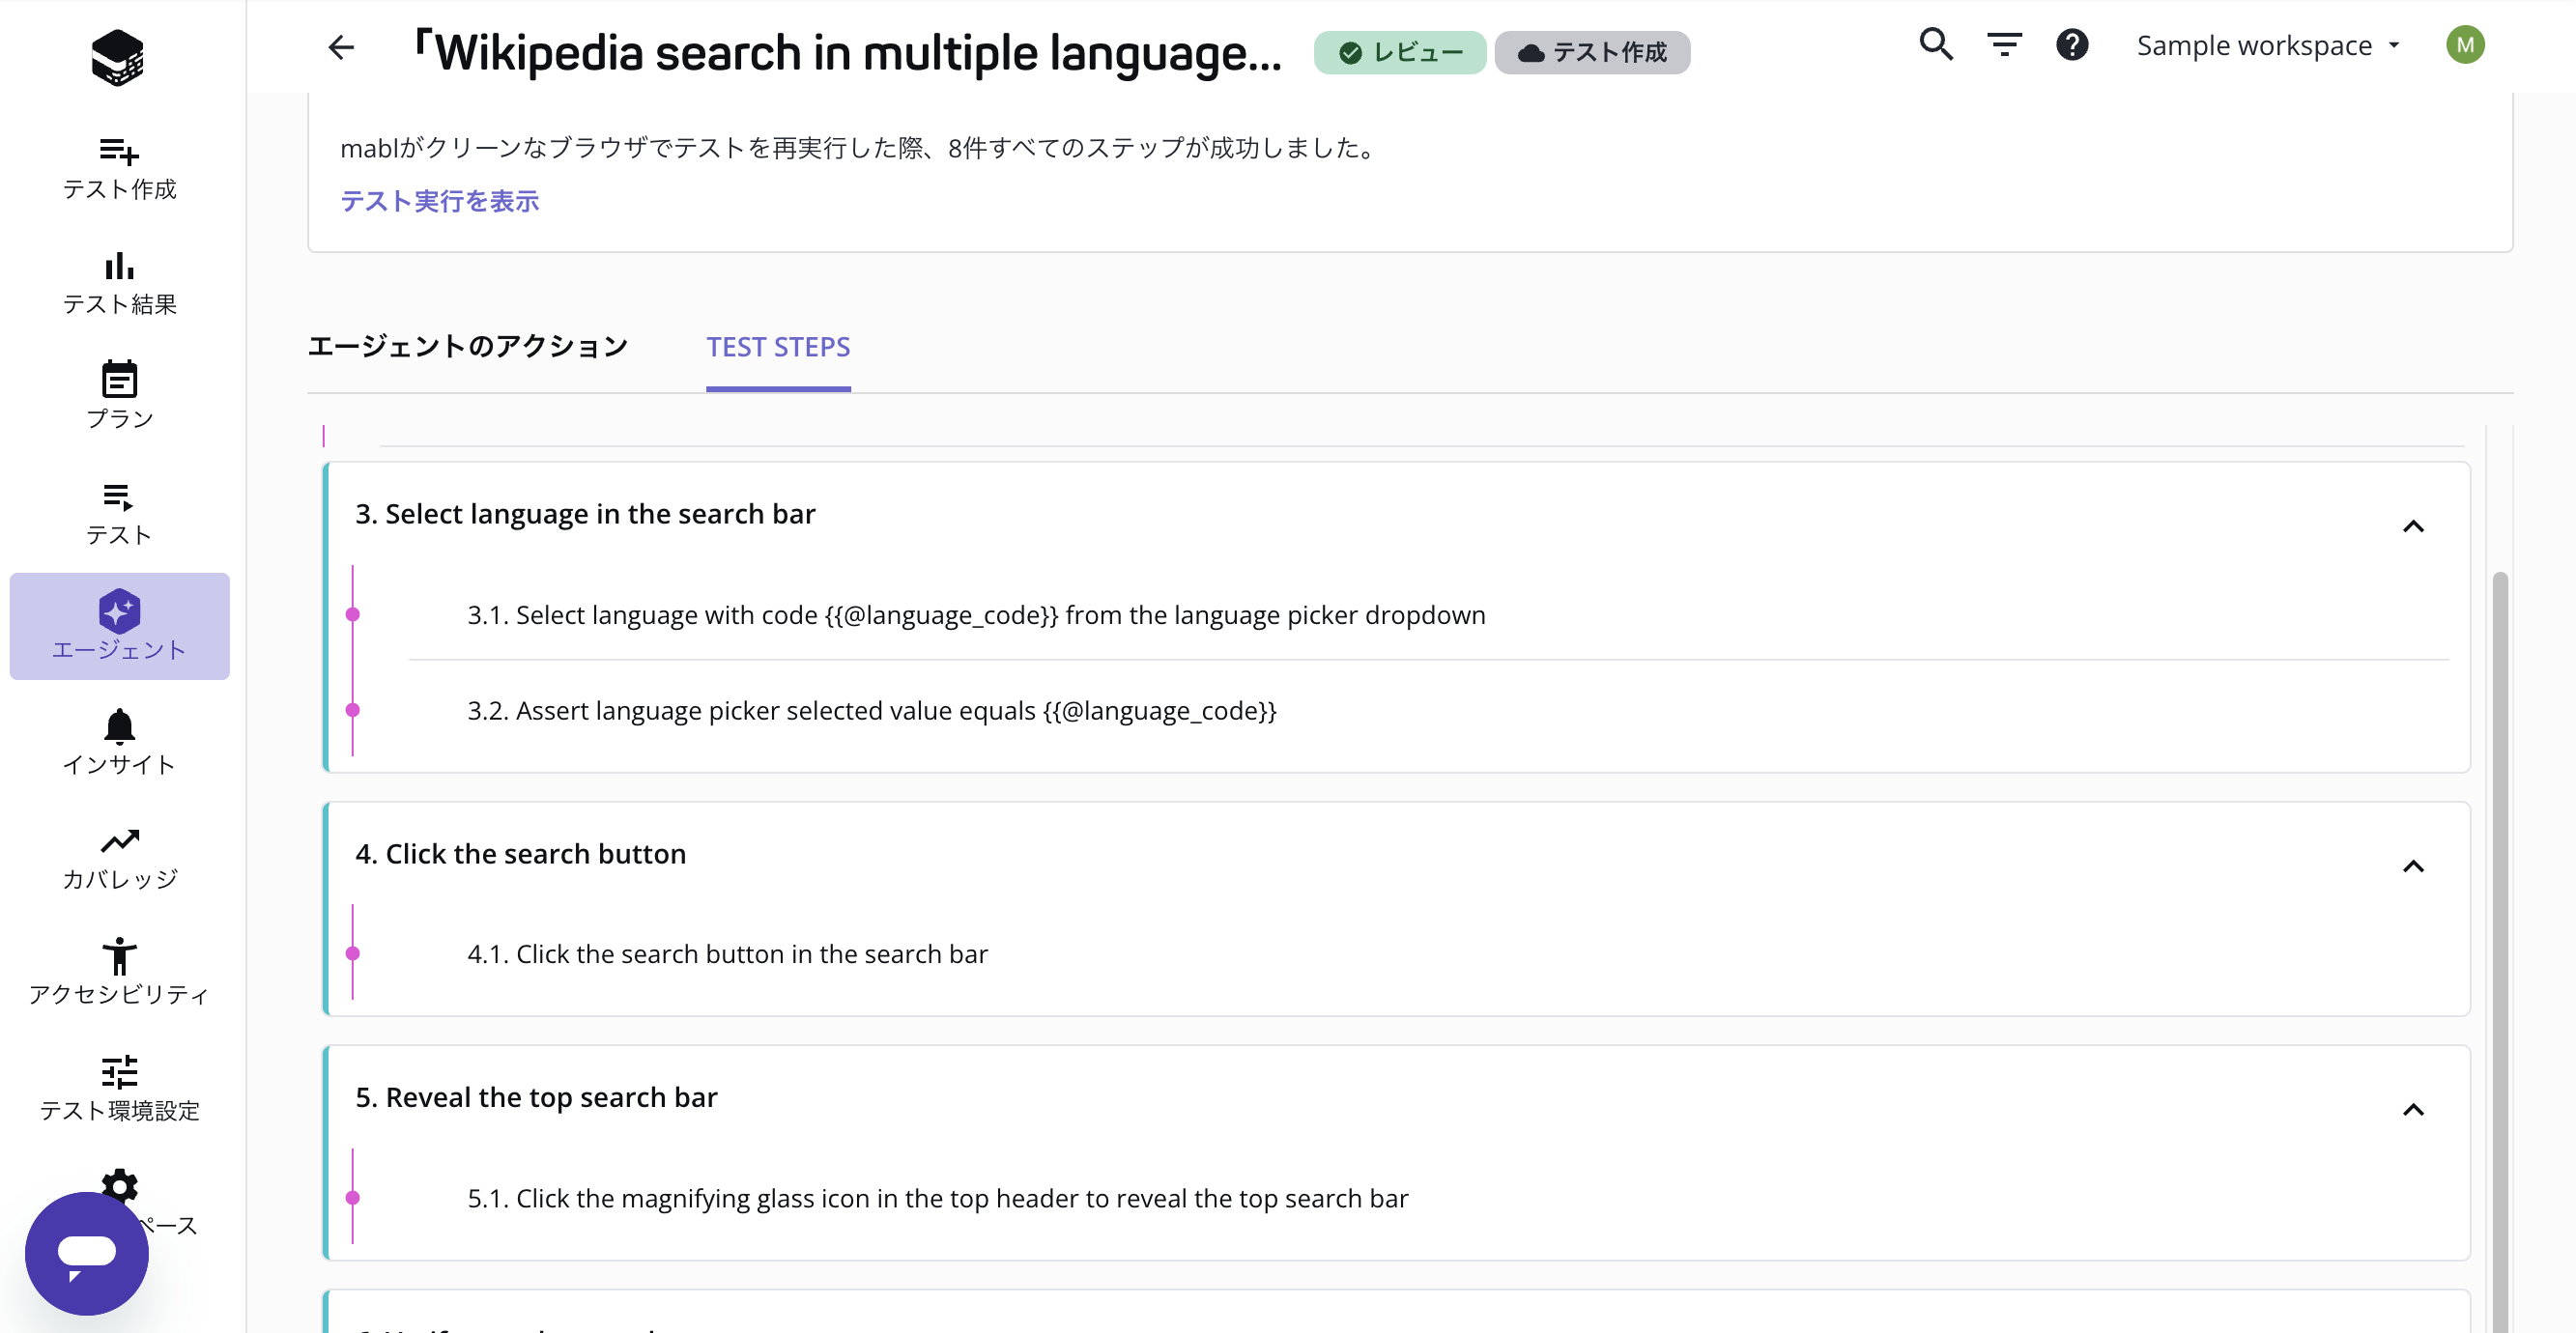Collapse step 4 Click the search button

(x=2413, y=866)
